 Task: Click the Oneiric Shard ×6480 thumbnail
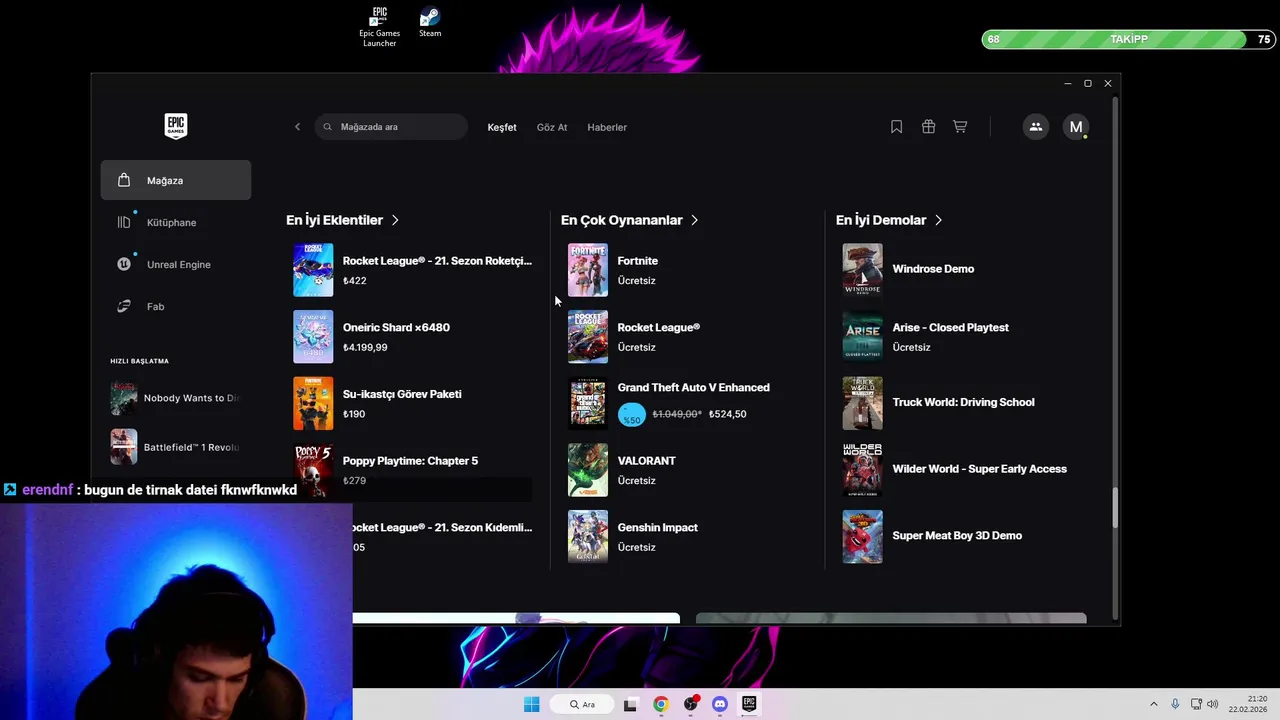point(313,337)
